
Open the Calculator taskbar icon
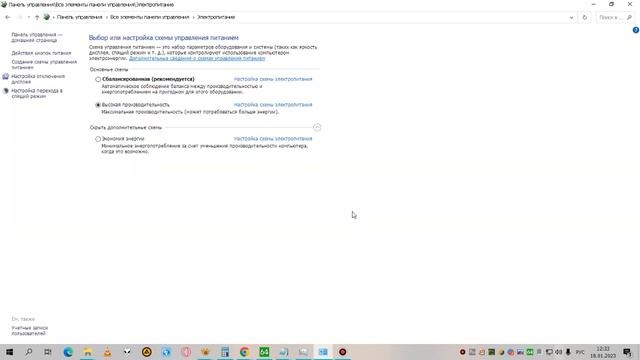click(225, 352)
